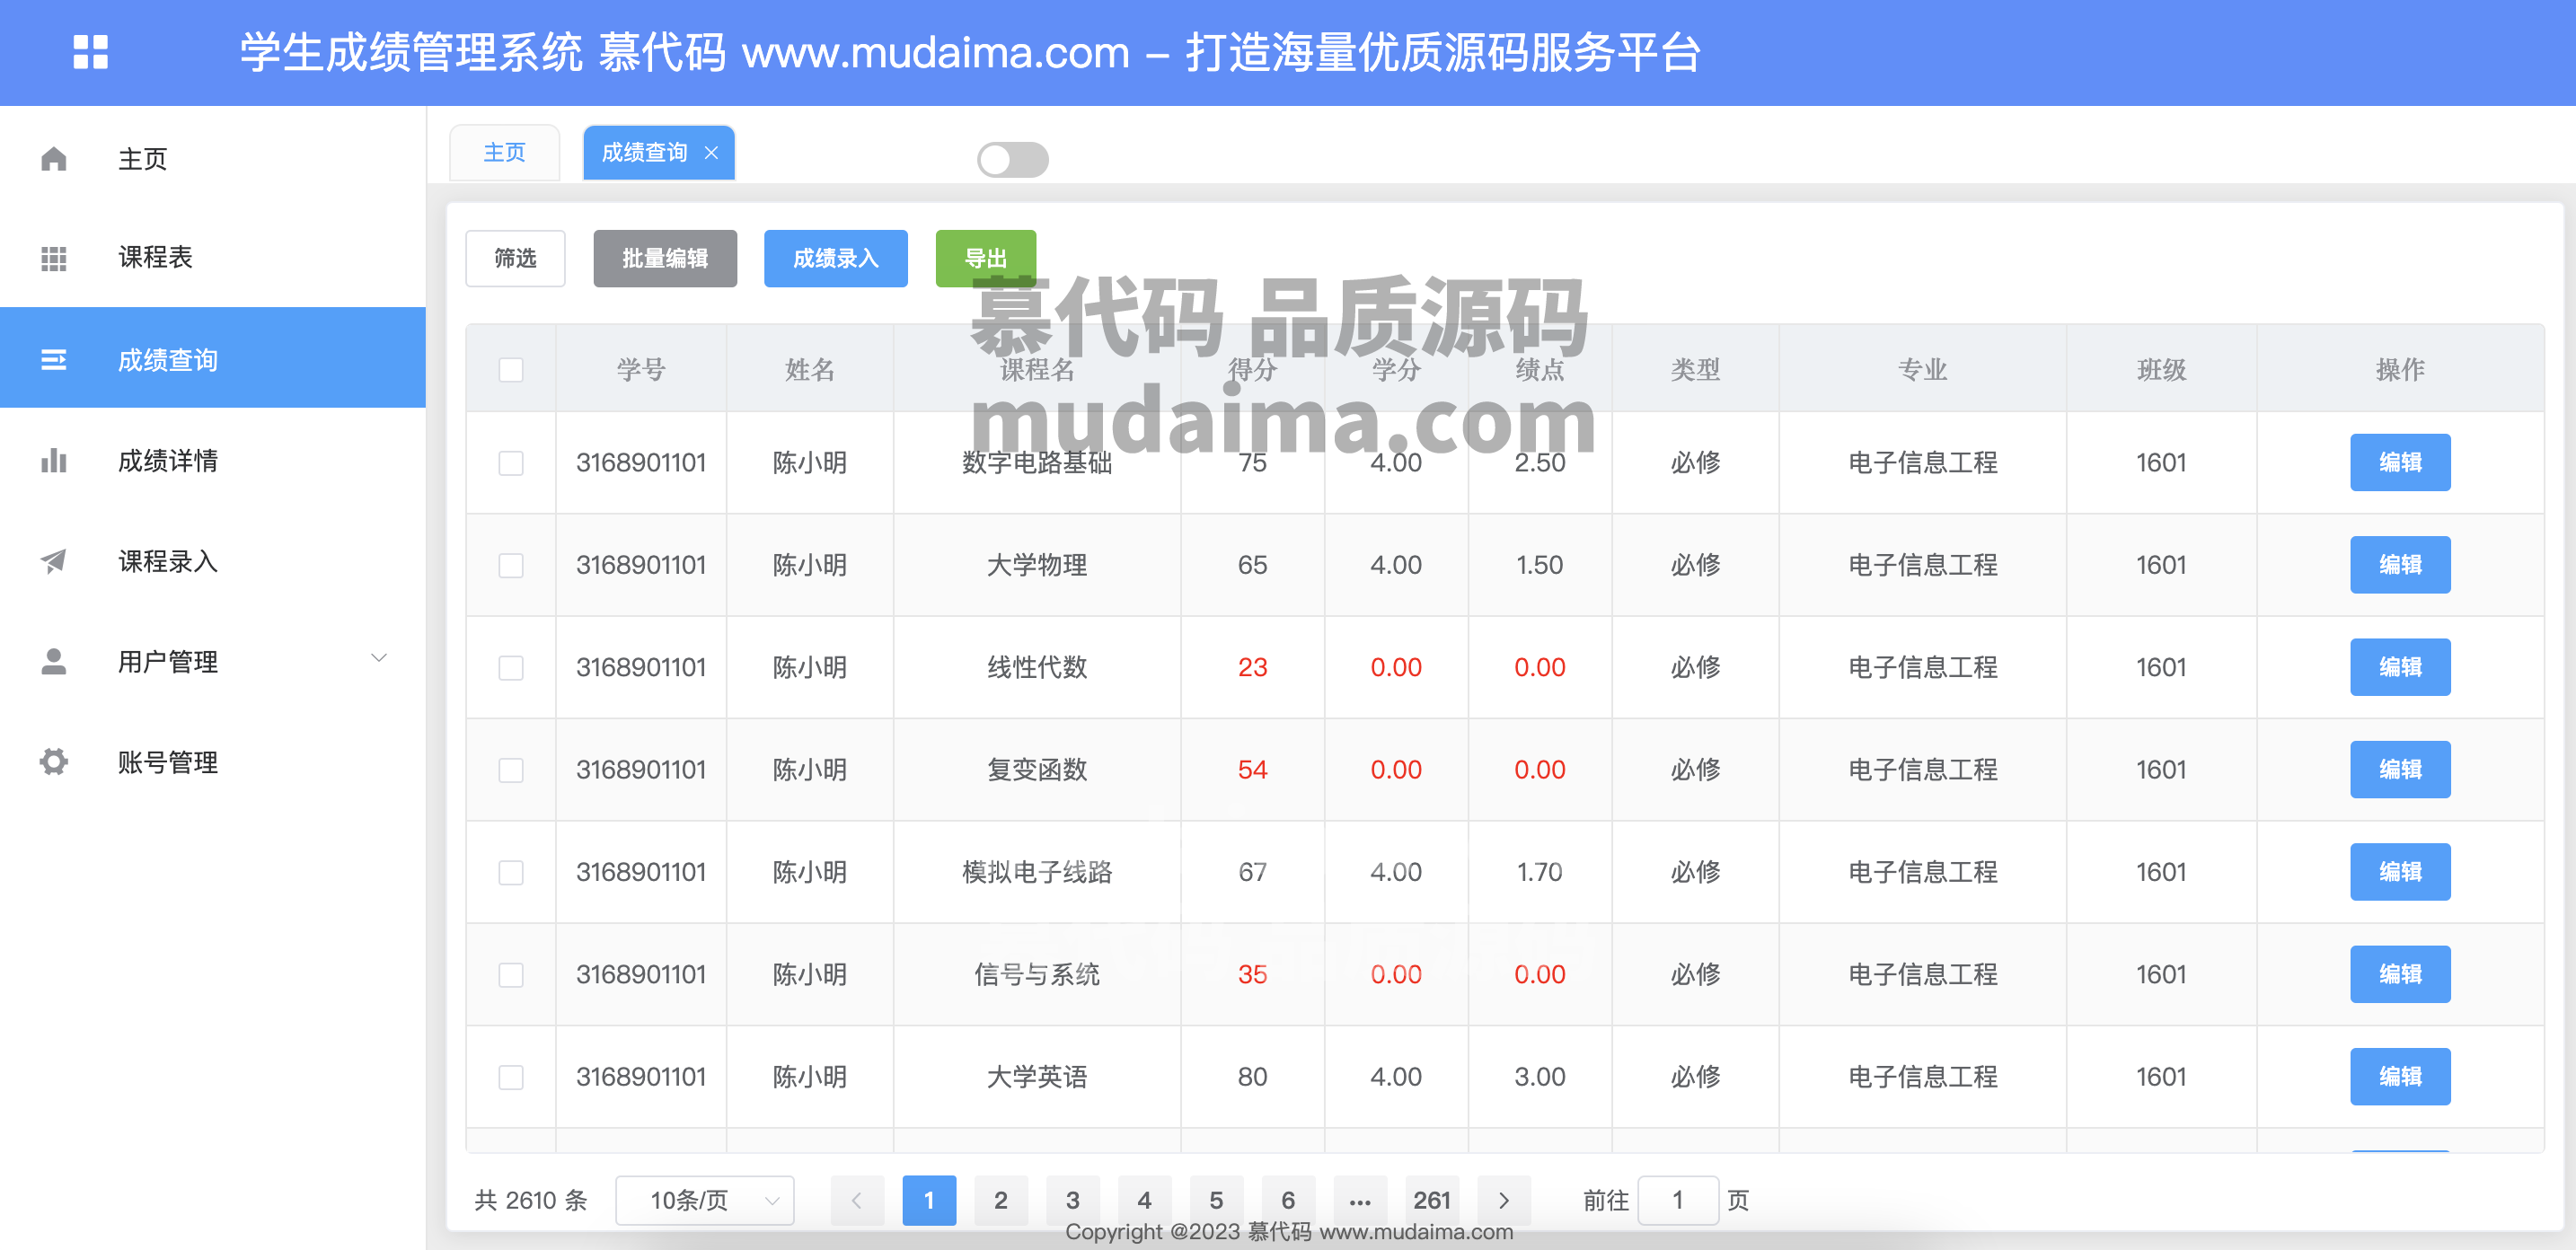Expand the 用户管理 submenu chevron
Viewport: 2576px width, 1250px height.
click(x=379, y=658)
